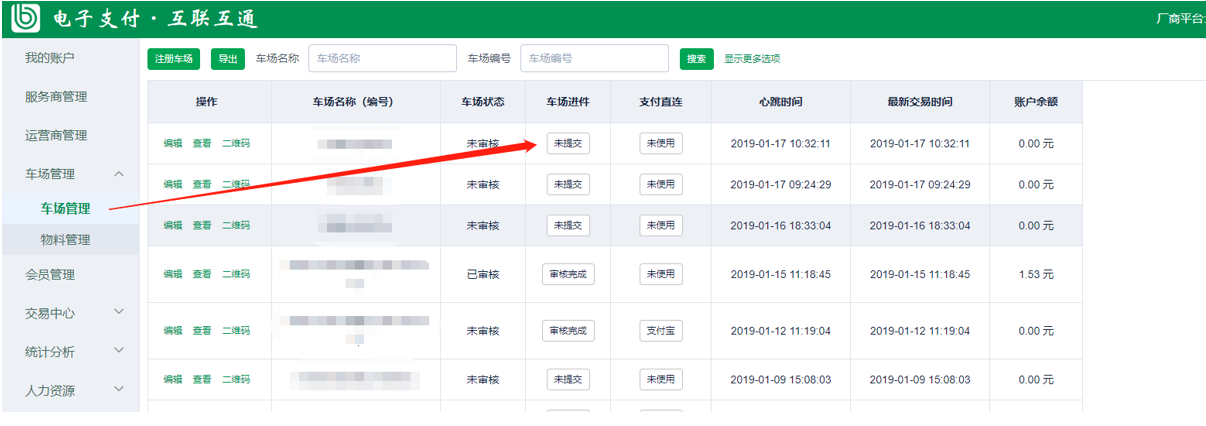This screenshot has height=426, width=1206.
Task: Expand the 交易中心 menu chevron
Action: point(119,312)
